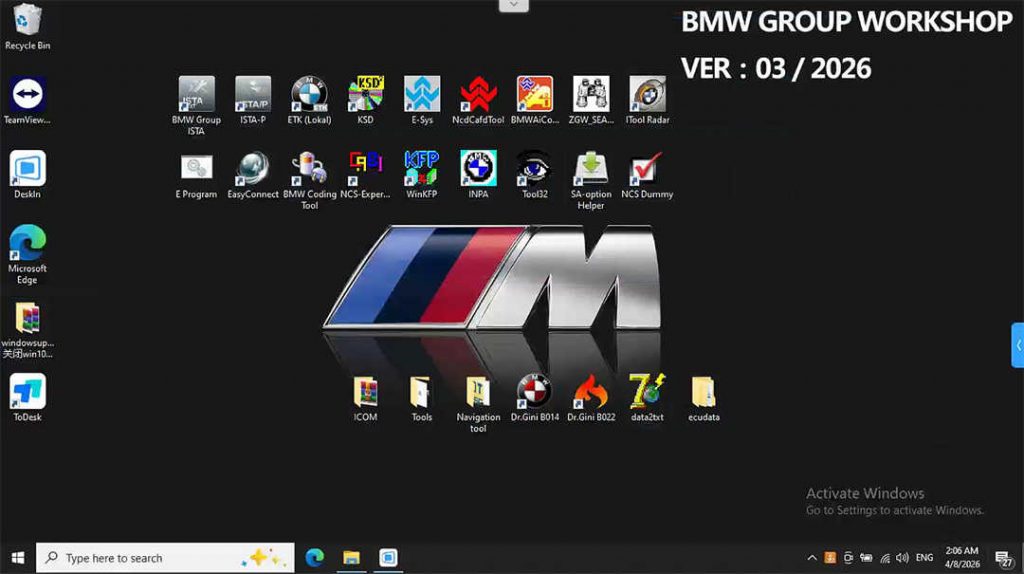Open the Dr.Gini B022 shortcut
Screen dimensions: 1024x574
[591, 392]
